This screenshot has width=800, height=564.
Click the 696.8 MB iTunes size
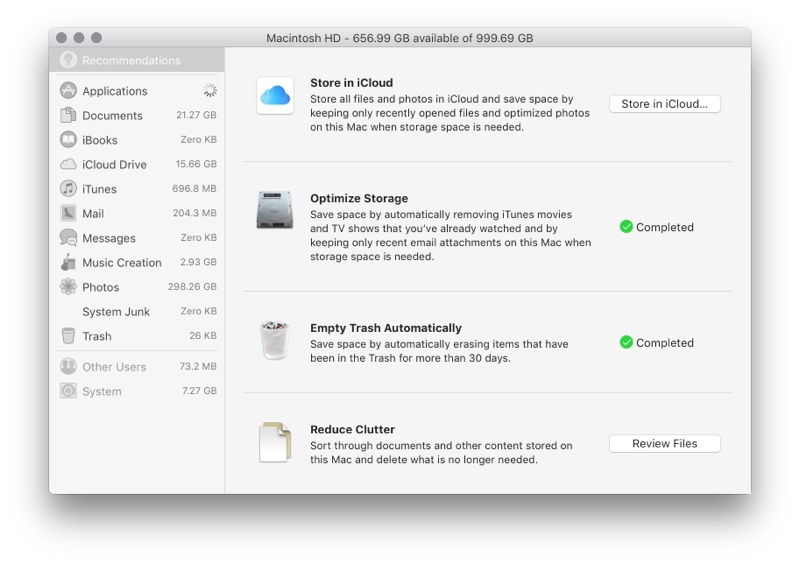194,188
